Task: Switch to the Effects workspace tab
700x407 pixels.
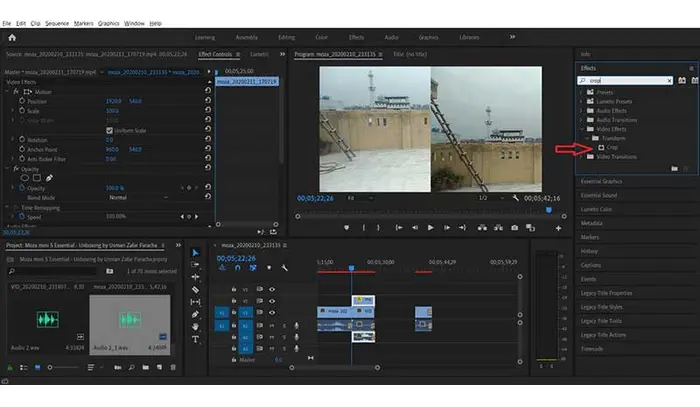Action: [356, 37]
